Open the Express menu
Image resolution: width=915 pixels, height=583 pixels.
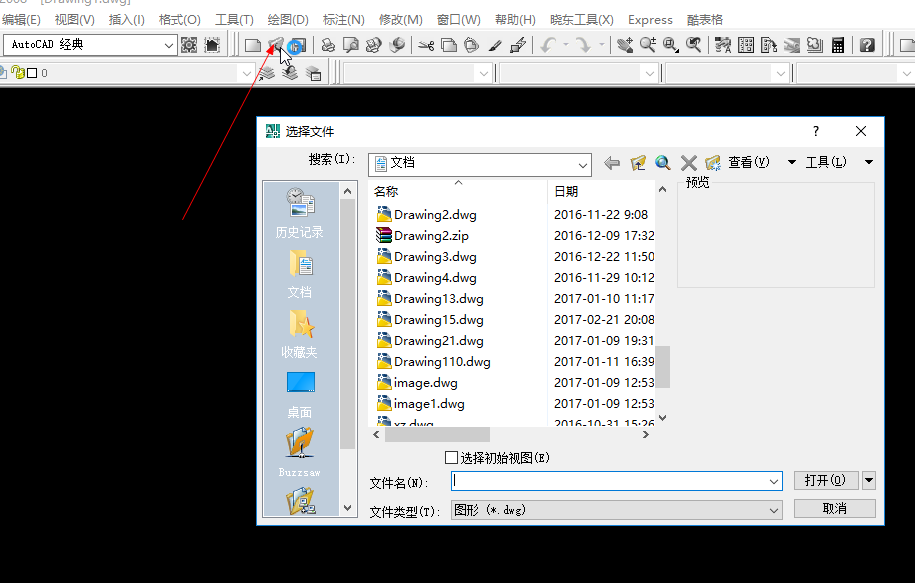point(650,20)
